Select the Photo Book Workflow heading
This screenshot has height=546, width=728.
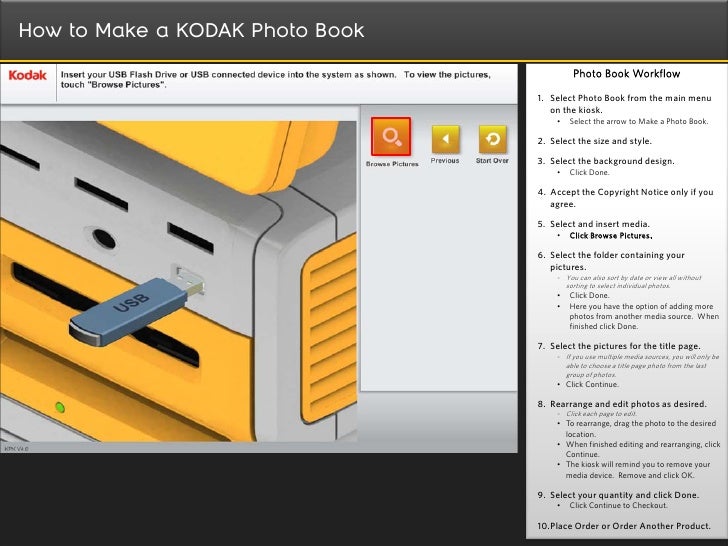(x=626, y=74)
